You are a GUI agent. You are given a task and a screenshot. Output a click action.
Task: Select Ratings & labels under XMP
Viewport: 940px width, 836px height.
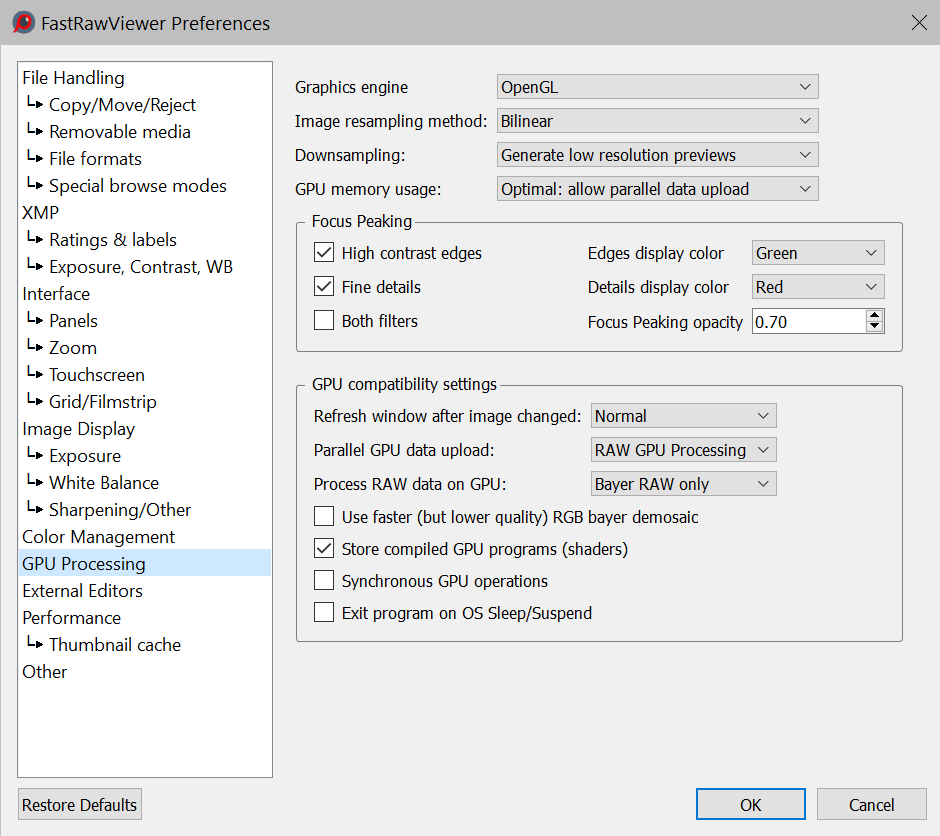(x=112, y=240)
